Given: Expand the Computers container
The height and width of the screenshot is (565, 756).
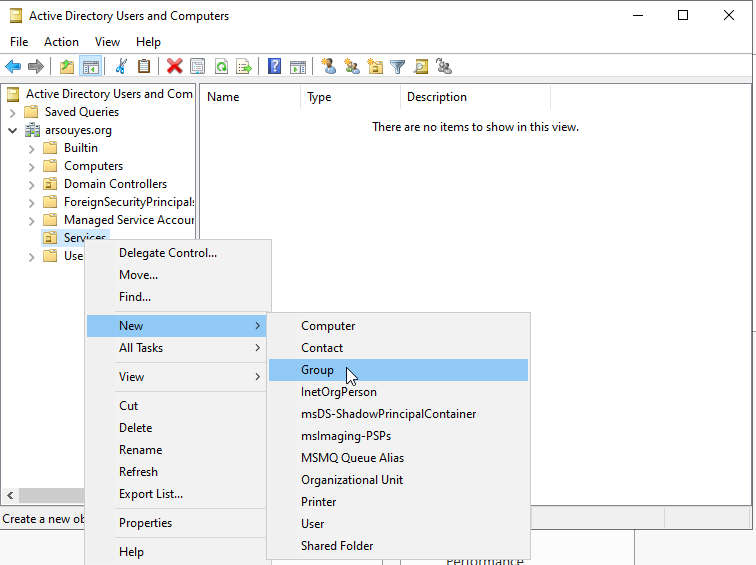Looking at the screenshot, I should pyautogui.click(x=31, y=167).
